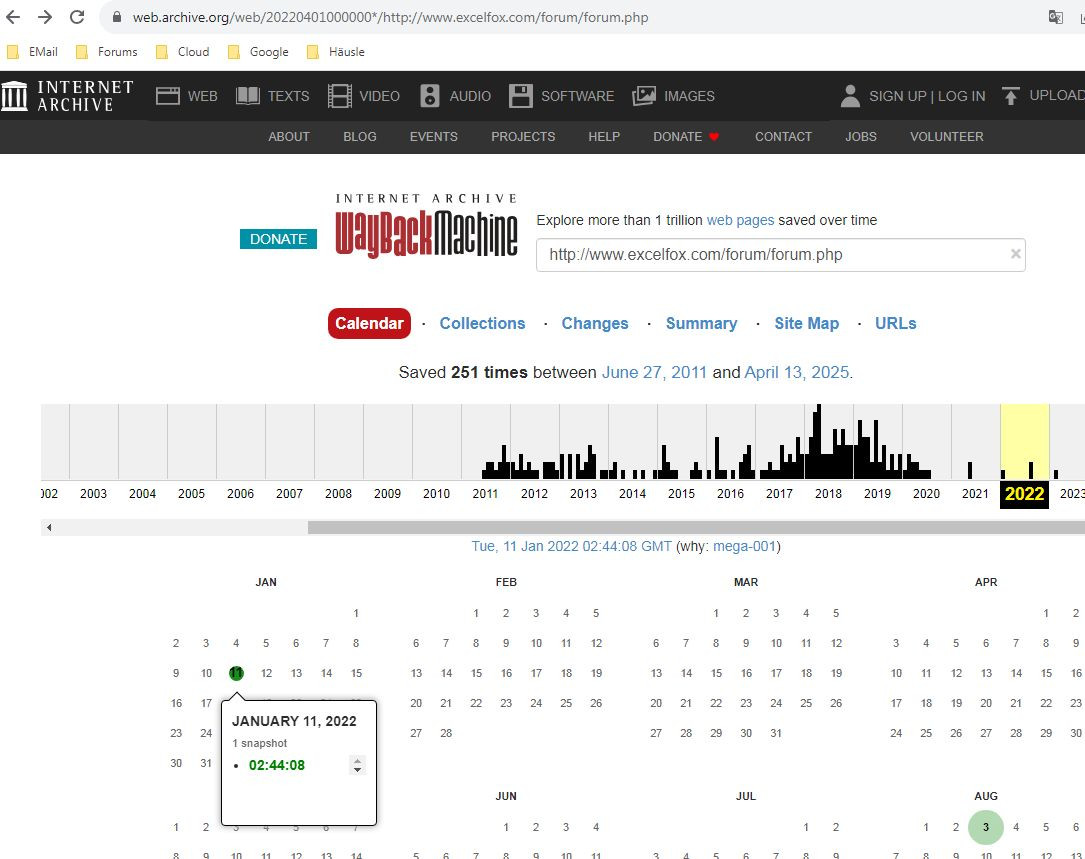Open the BLOG menu item
The height and width of the screenshot is (859, 1085).
360,136
